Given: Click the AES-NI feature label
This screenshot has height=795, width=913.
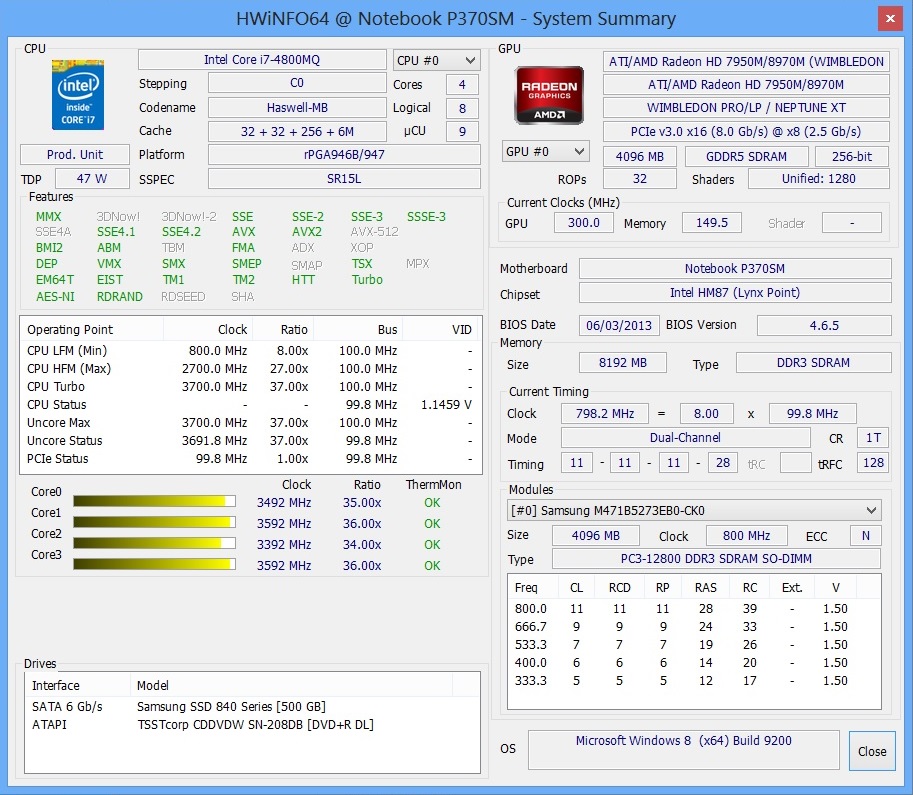Looking at the screenshot, I should click(x=55, y=296).
